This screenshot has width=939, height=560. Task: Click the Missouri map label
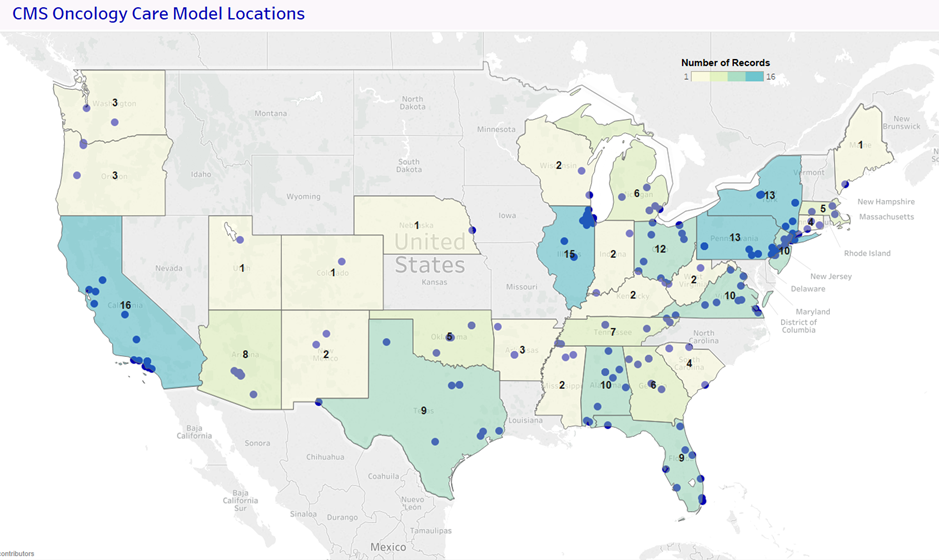coord(522,287)
